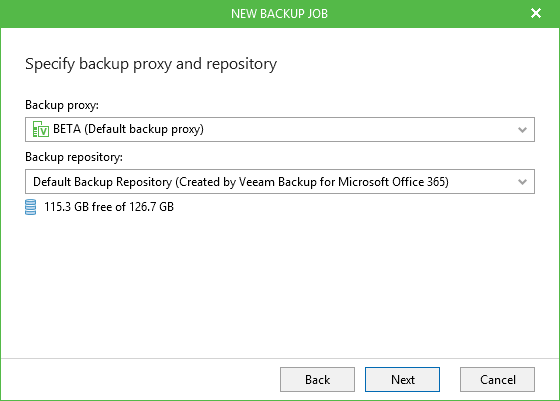Cancel the new backup job wizard
The width and height of the screenshot is (560, 401).
(497, 380)
